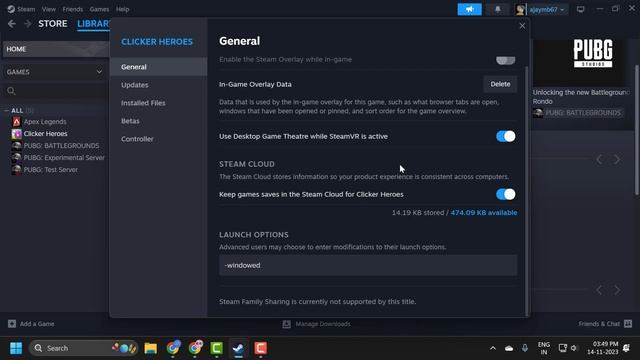Click the Steam logo menu icon

click(x=11, y=9)
